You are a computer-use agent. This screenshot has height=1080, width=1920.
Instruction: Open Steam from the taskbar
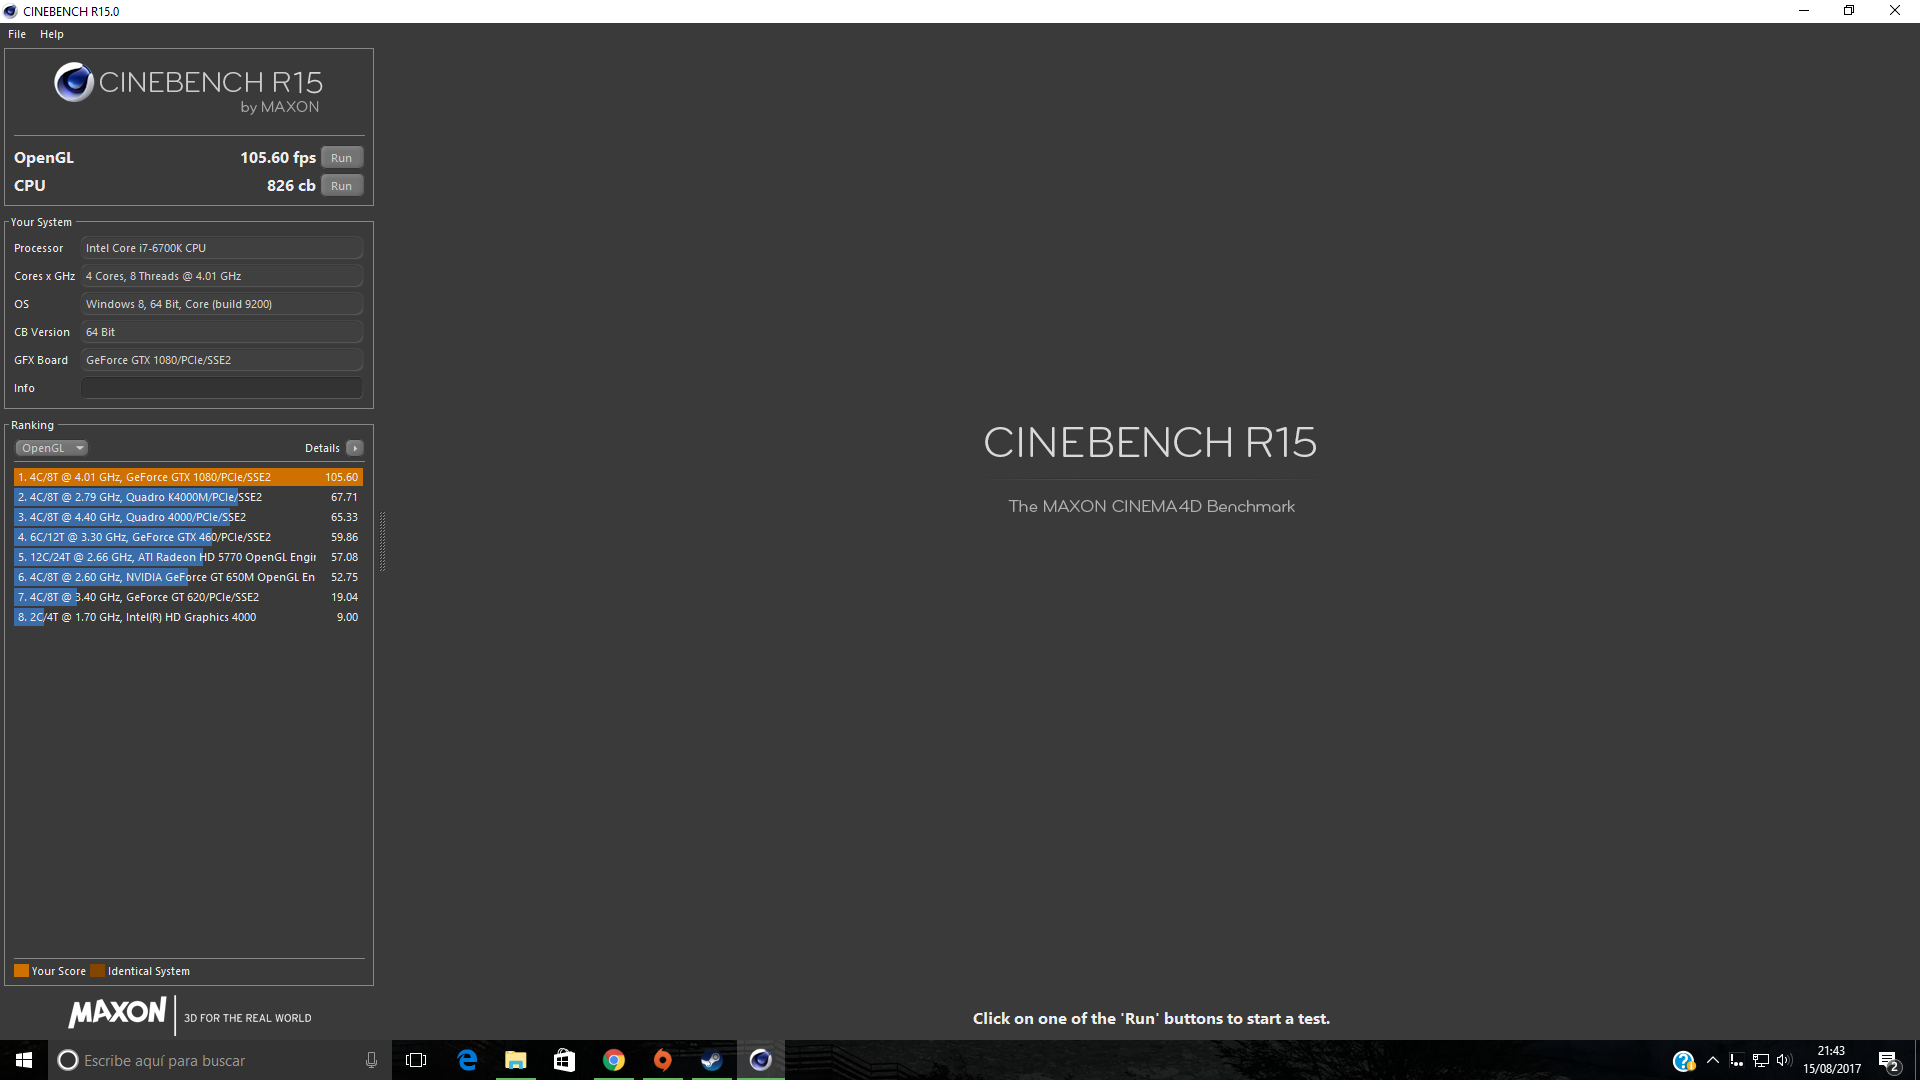pos(711,1060)
